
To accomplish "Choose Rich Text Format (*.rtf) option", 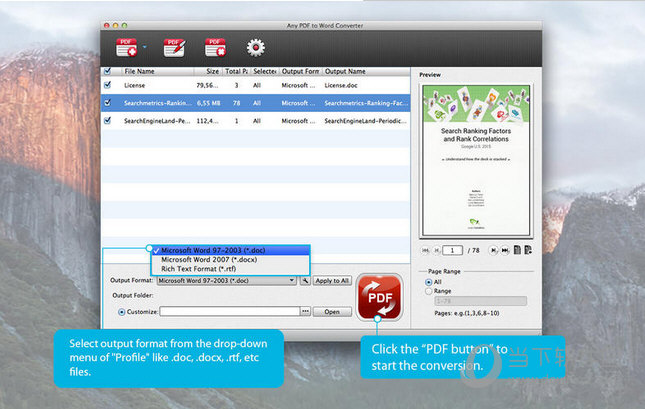I will (x=230, y=269).
